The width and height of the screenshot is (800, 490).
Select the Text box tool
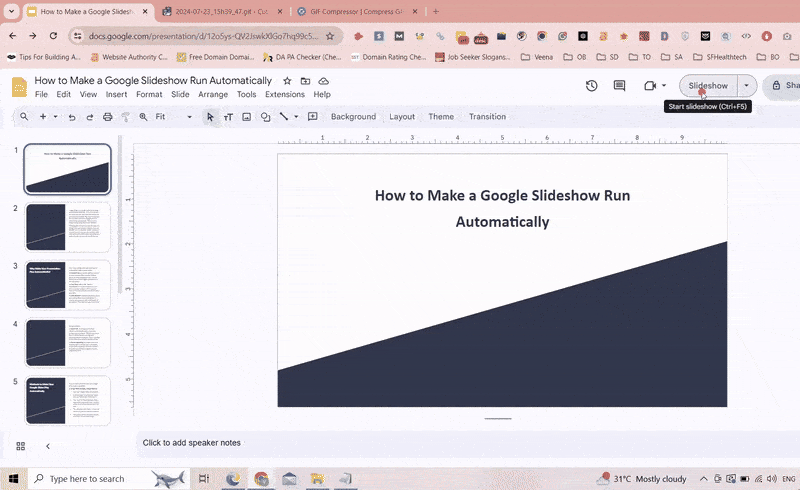click(228, 117)
